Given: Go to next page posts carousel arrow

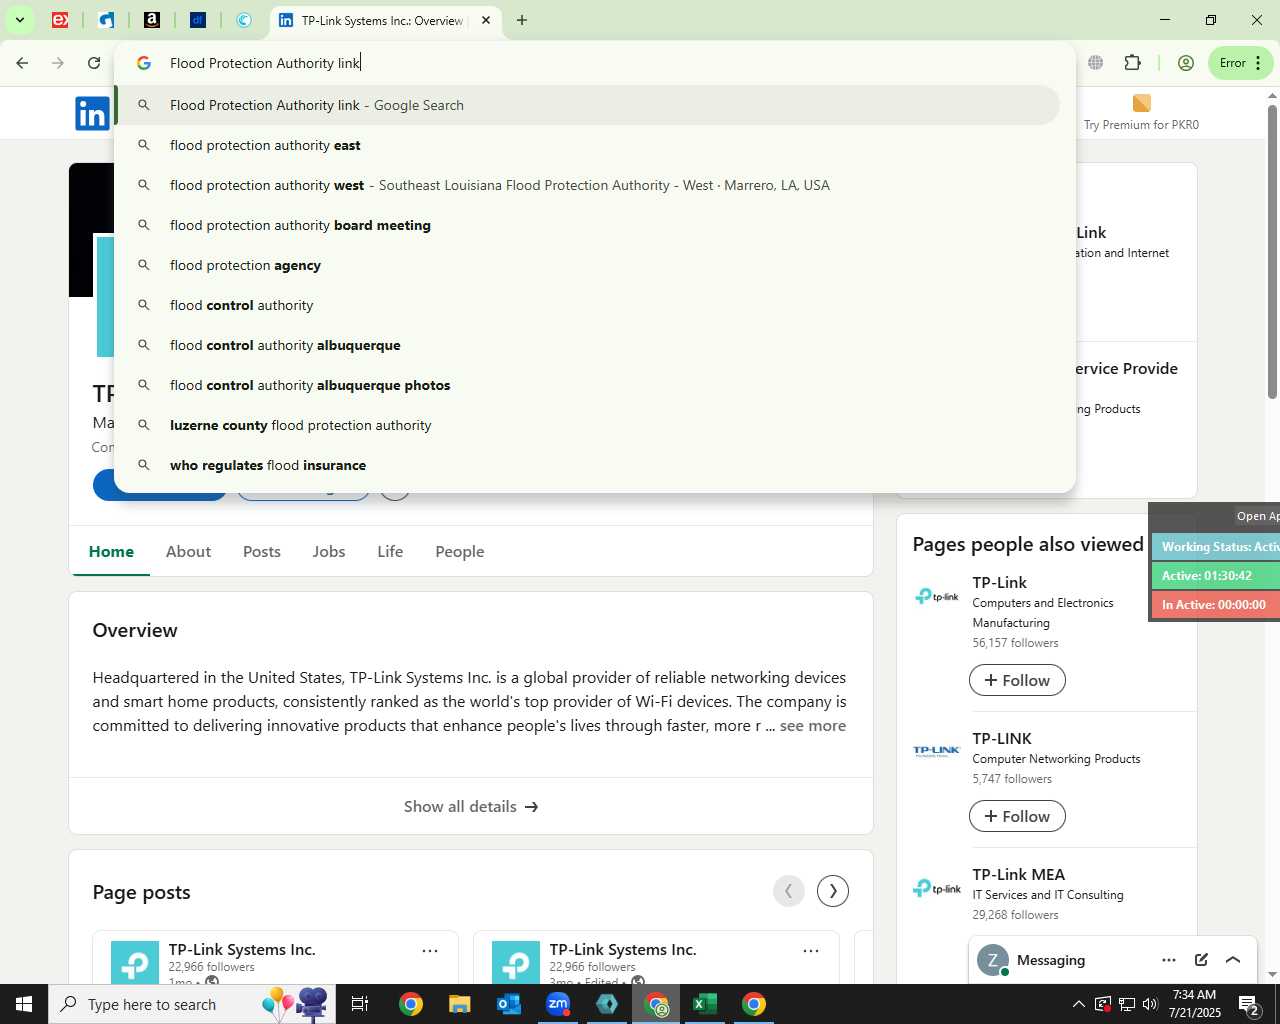Looking at the screenshot, I should 833,891.
